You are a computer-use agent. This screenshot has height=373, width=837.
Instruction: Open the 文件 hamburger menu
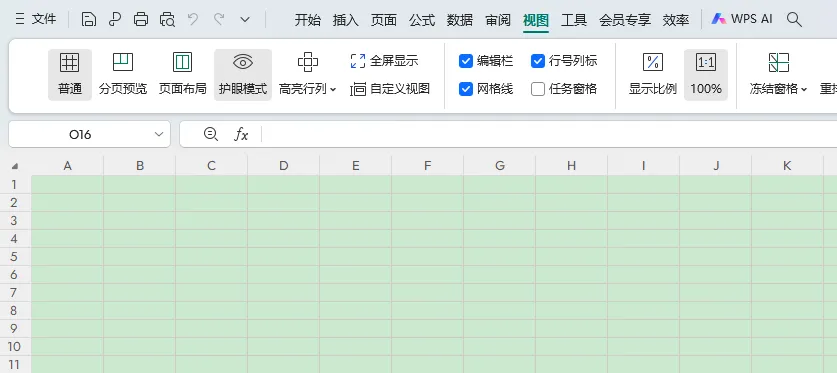(36, 20)
